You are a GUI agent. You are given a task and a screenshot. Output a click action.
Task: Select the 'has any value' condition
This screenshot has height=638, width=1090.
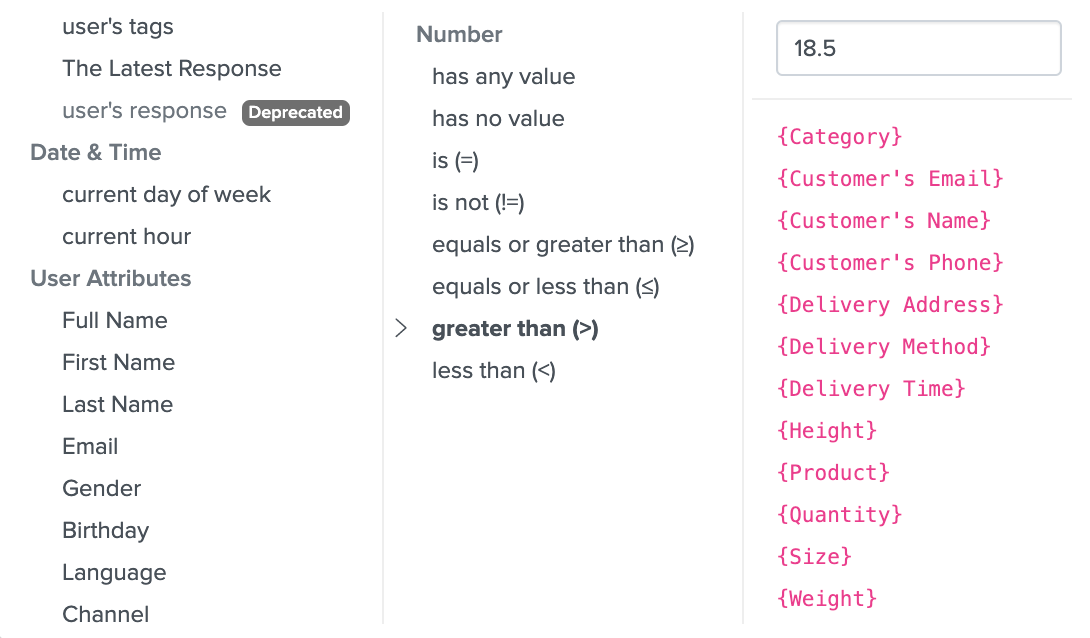503,77
